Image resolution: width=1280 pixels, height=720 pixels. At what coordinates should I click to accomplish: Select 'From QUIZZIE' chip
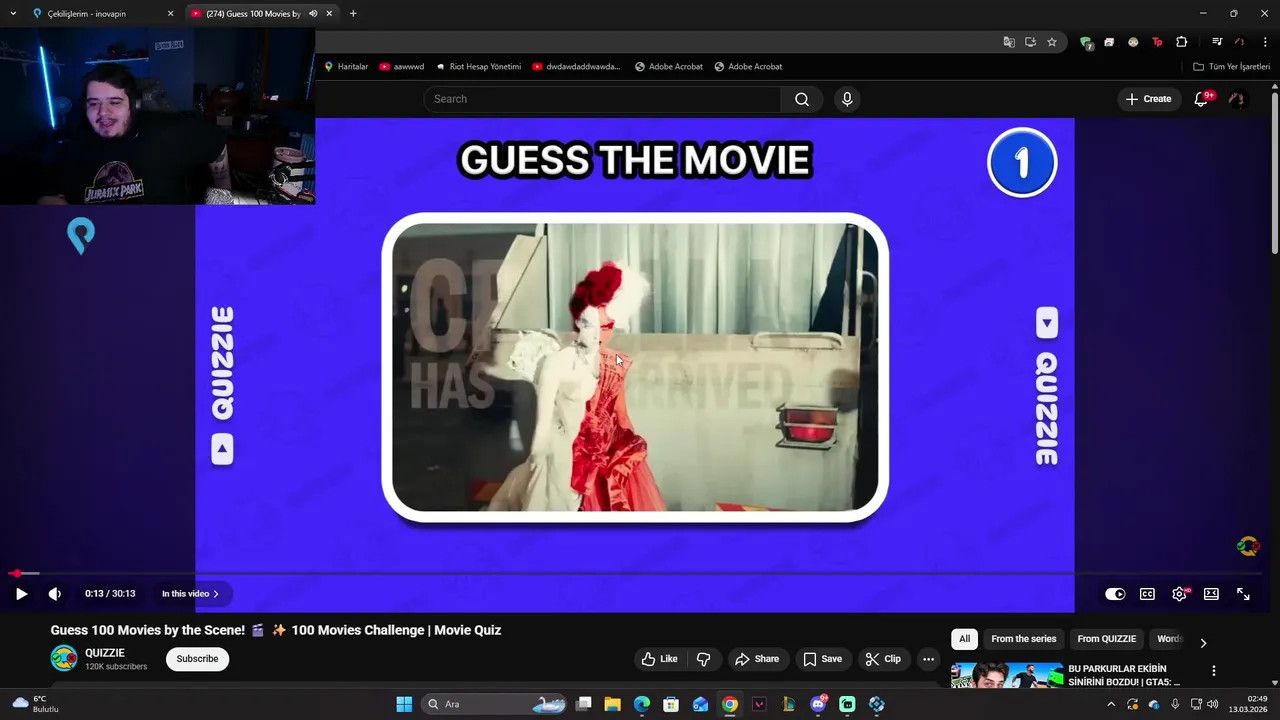[x=1106, y=639]
